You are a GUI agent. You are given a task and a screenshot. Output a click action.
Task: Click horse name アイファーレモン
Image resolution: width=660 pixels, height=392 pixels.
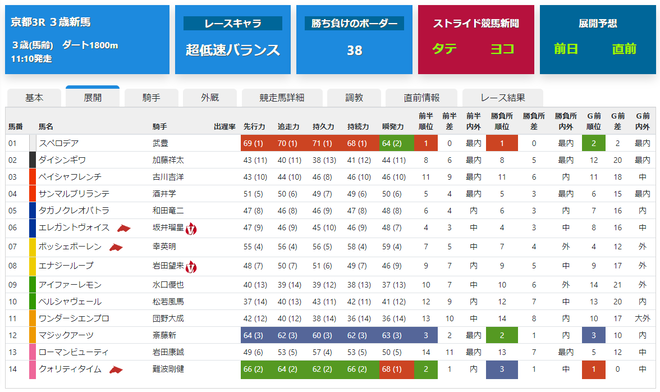[70, 285]
